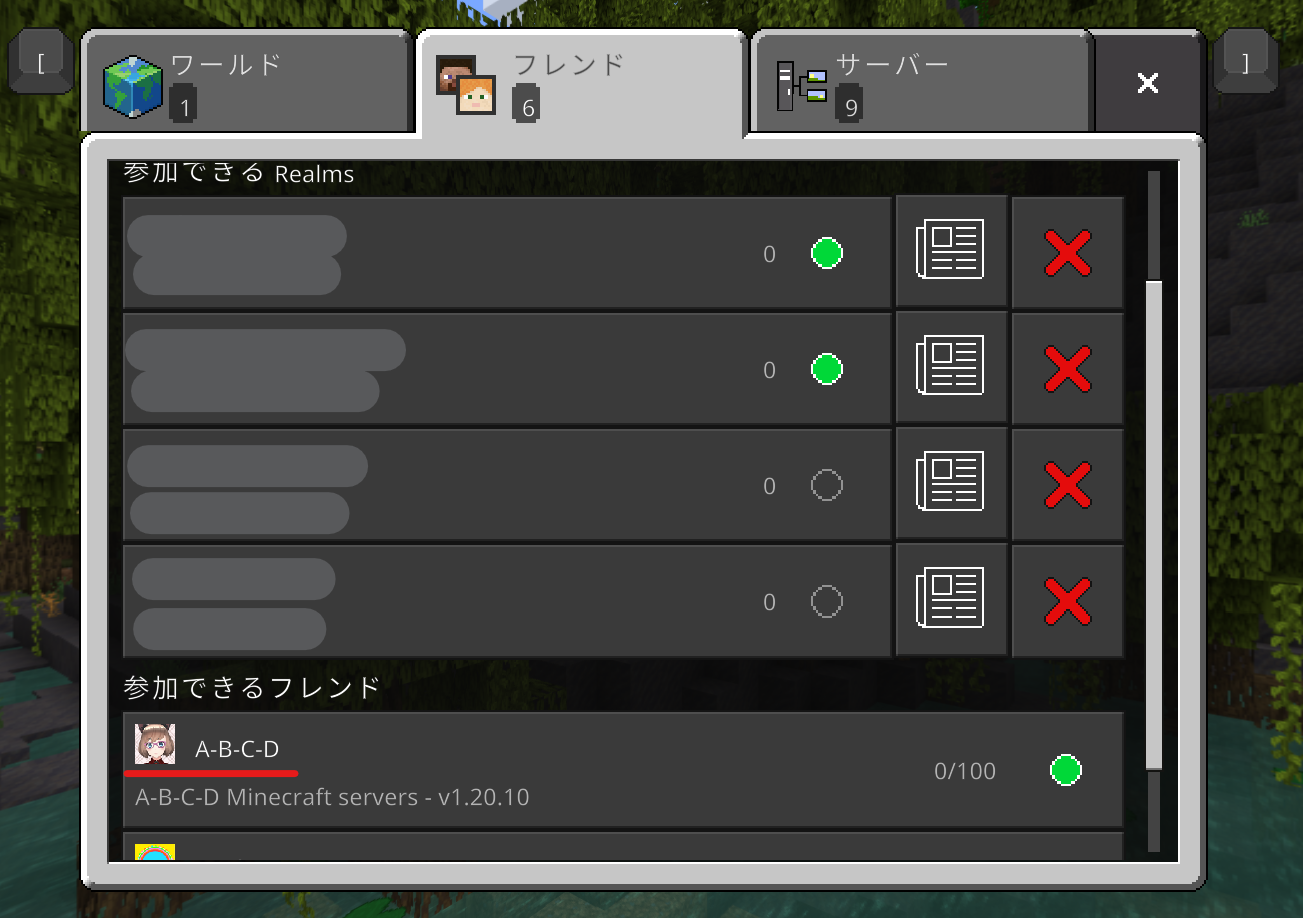
Task: Click the world count badge showing 1
Action: click(184, 104)
